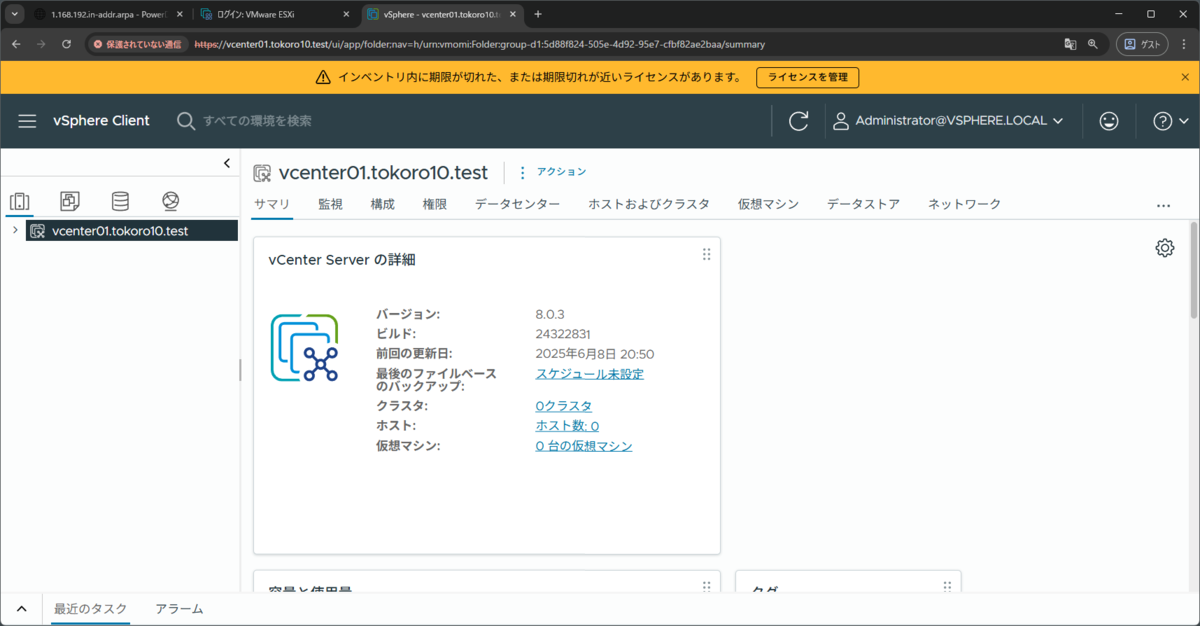This screenshot has height=626, width=1200.
Task: Click the browser address bar URL
Action: pyautogui.click(x=480, y=44)
